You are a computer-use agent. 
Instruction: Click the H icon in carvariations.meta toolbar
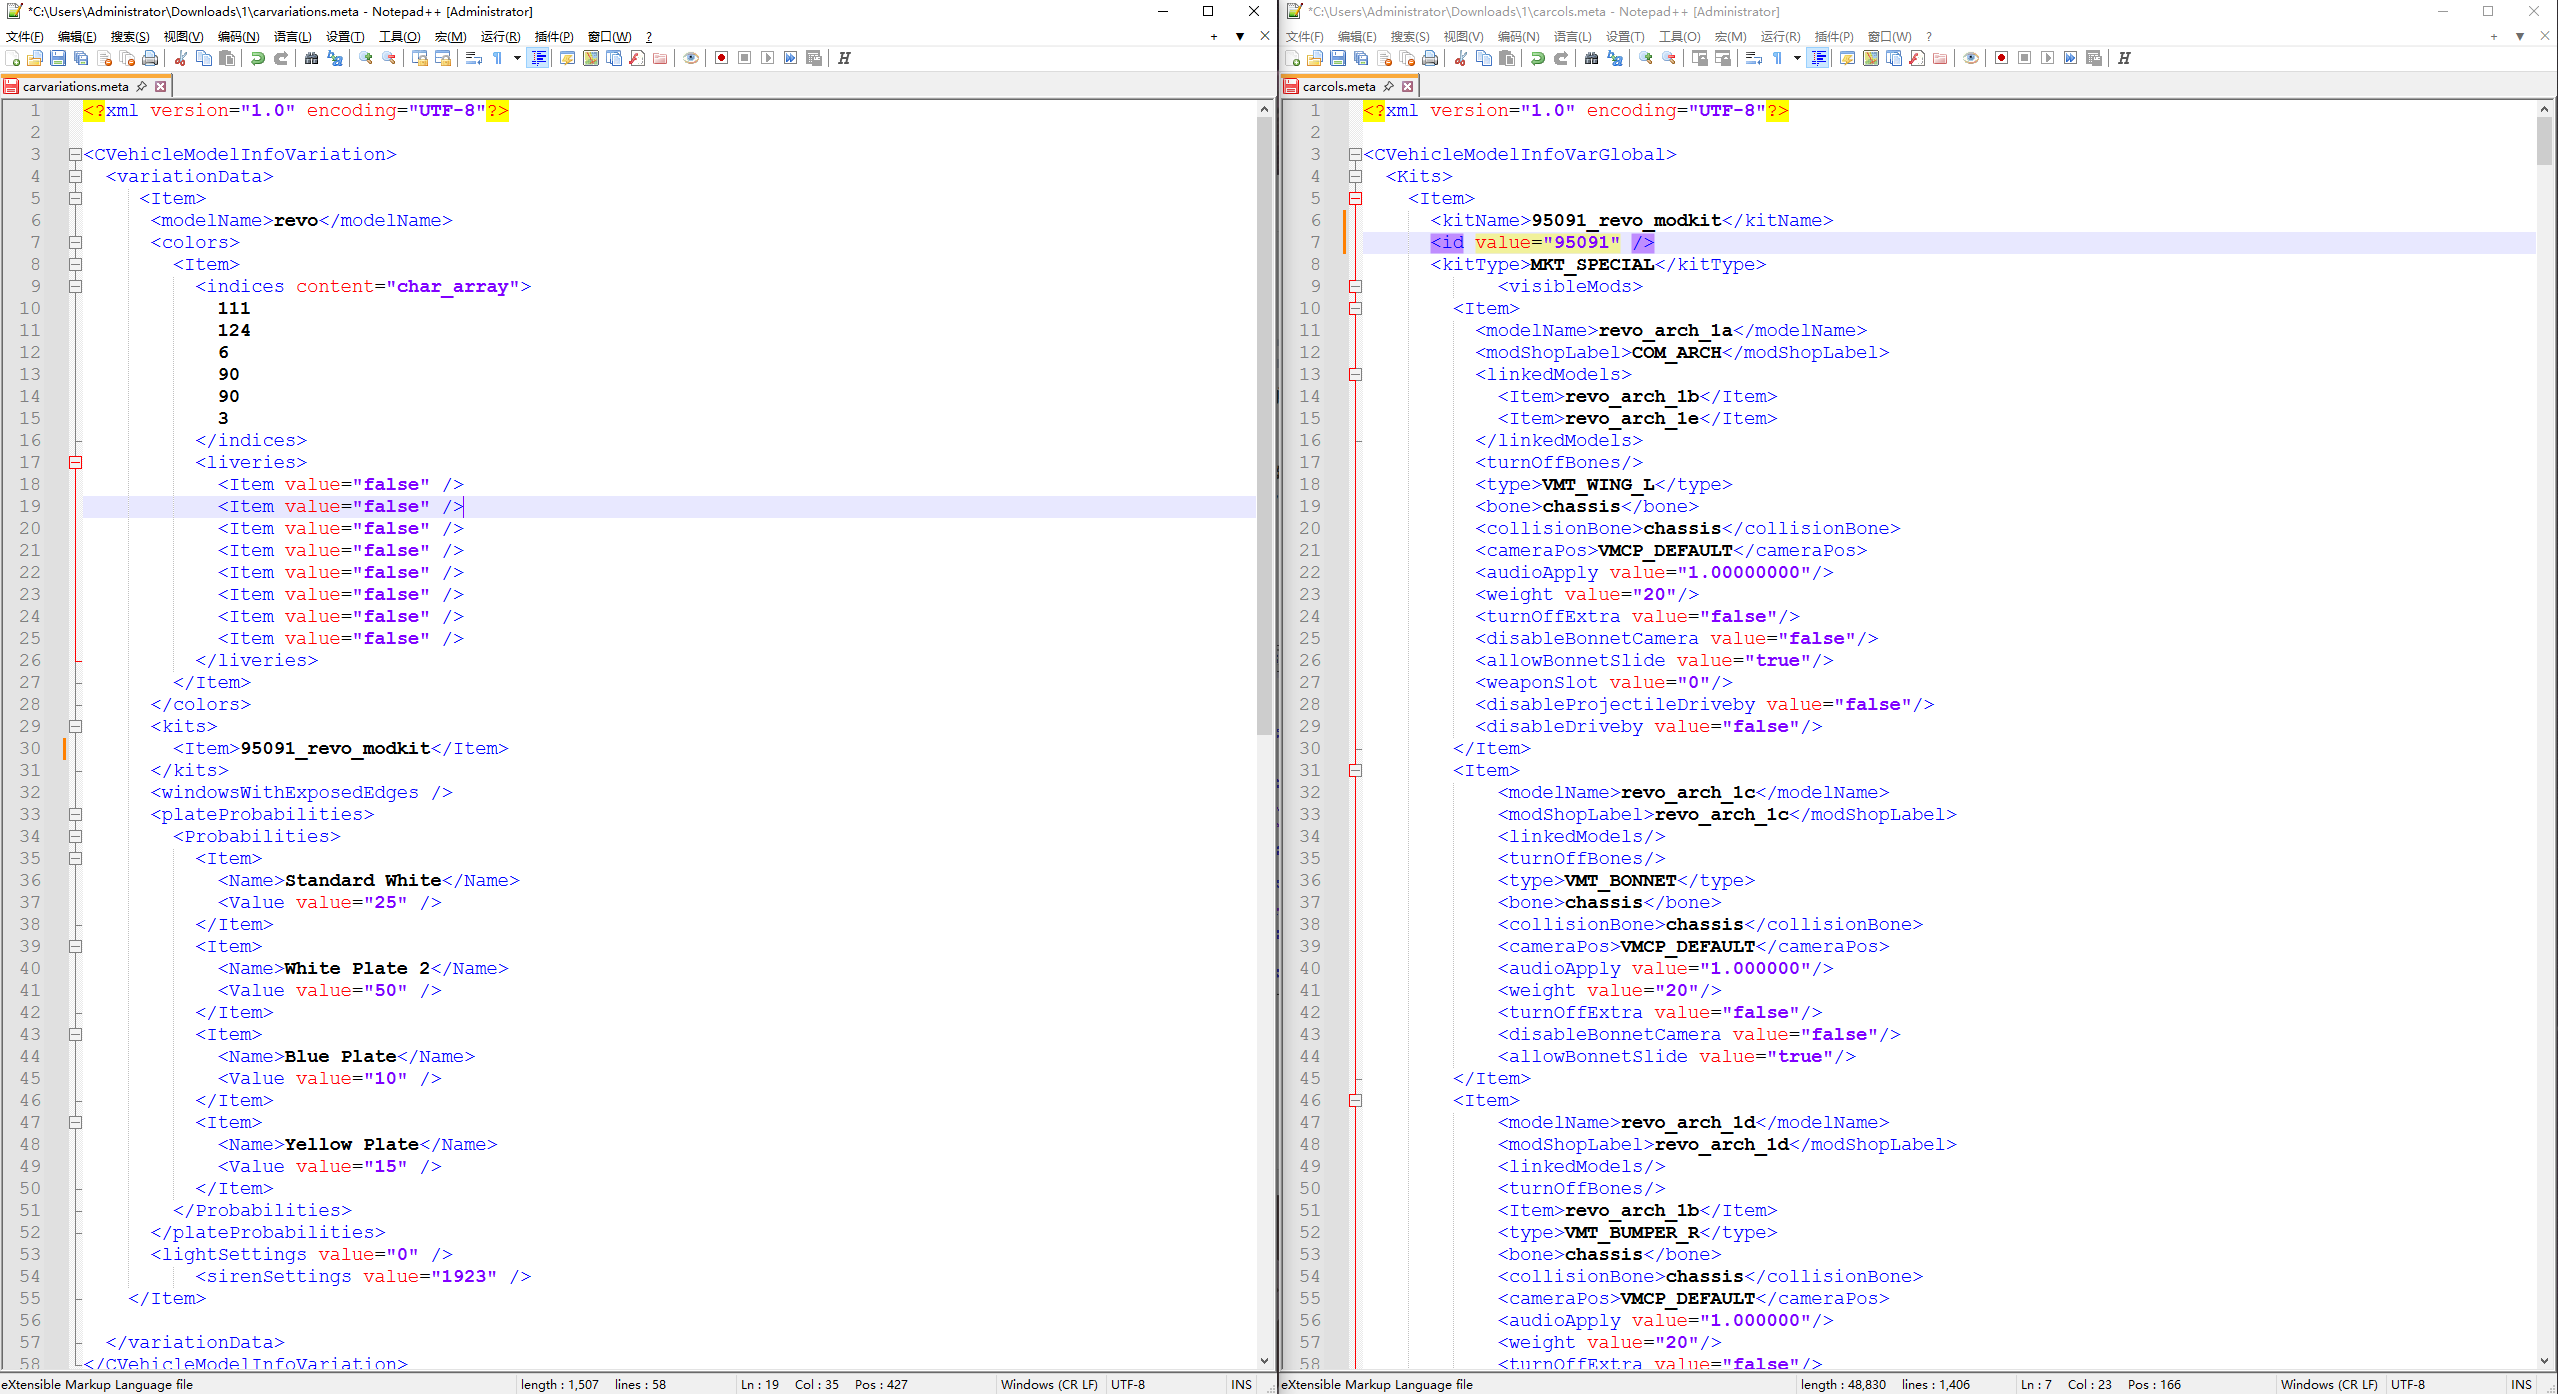(844, 58)
